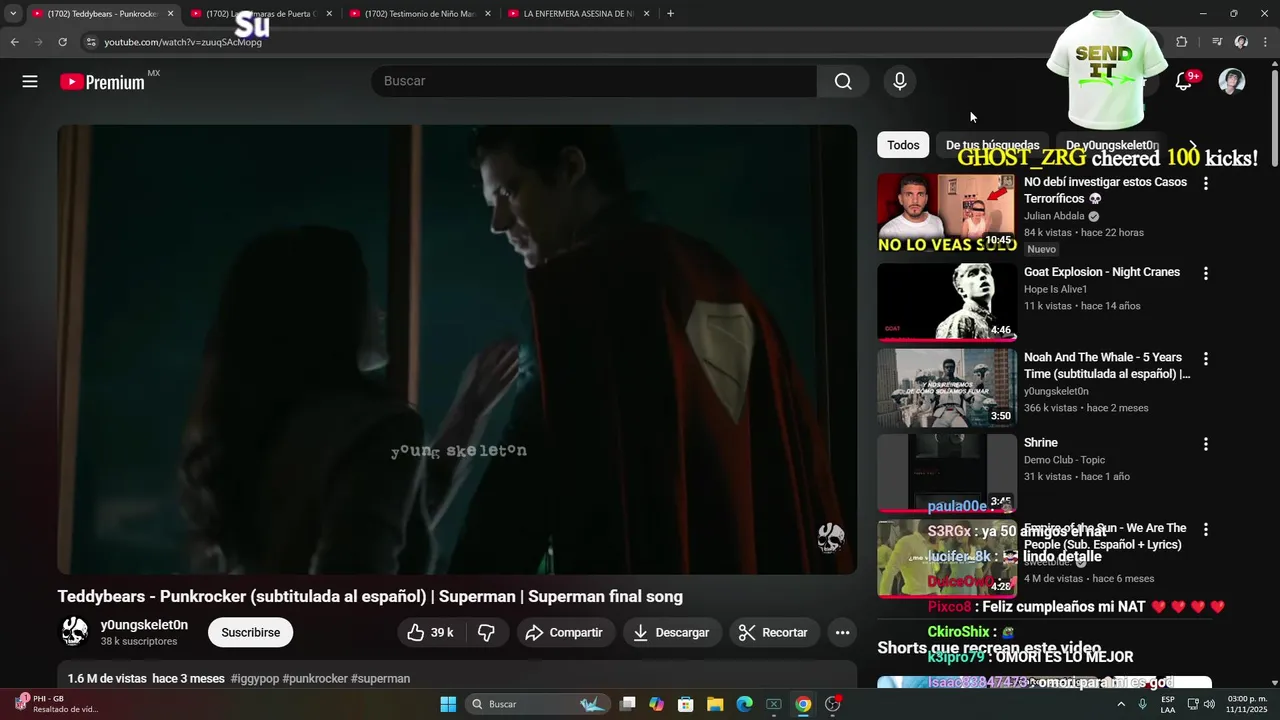The width and height of the screenshot is (1280, 720).
Task: Click the video player area
Action: [457, 349]
